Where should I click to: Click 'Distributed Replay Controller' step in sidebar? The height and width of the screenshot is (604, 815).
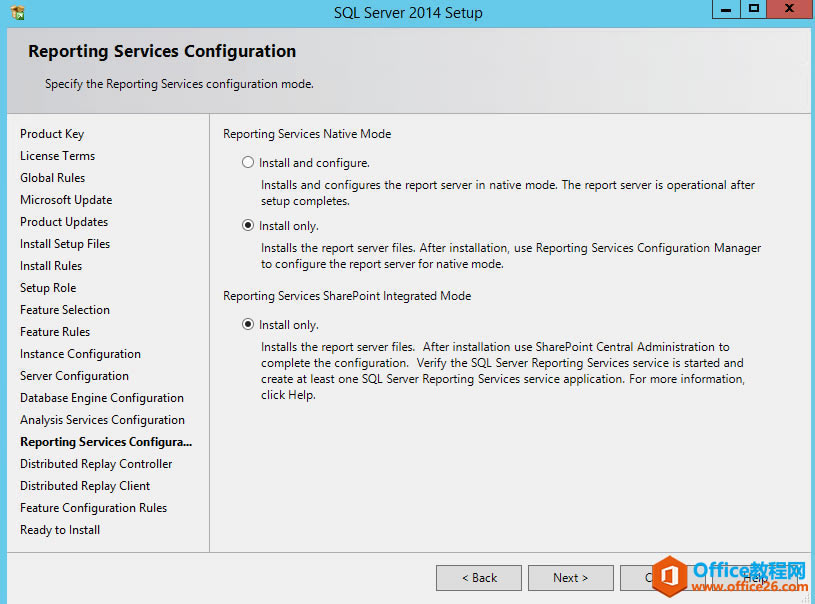pyautogui.click(x=96, y=464)
